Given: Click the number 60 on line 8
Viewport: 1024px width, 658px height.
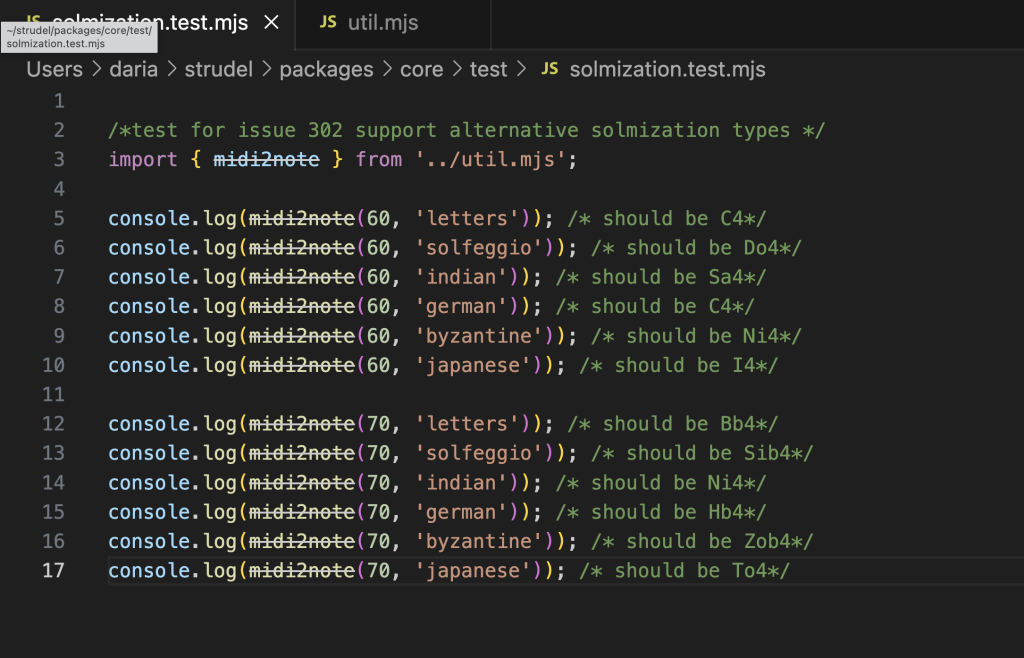Looking at the screenshot, I should [x=378, y=306].
